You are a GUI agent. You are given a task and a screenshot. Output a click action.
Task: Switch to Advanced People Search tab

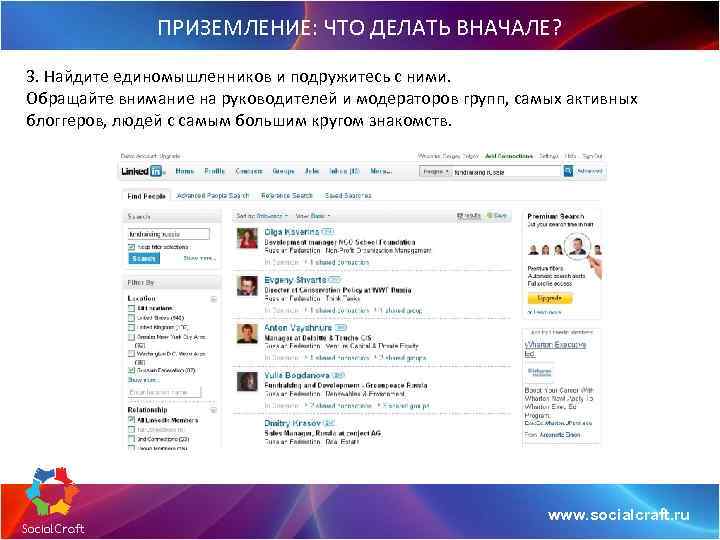213,196
